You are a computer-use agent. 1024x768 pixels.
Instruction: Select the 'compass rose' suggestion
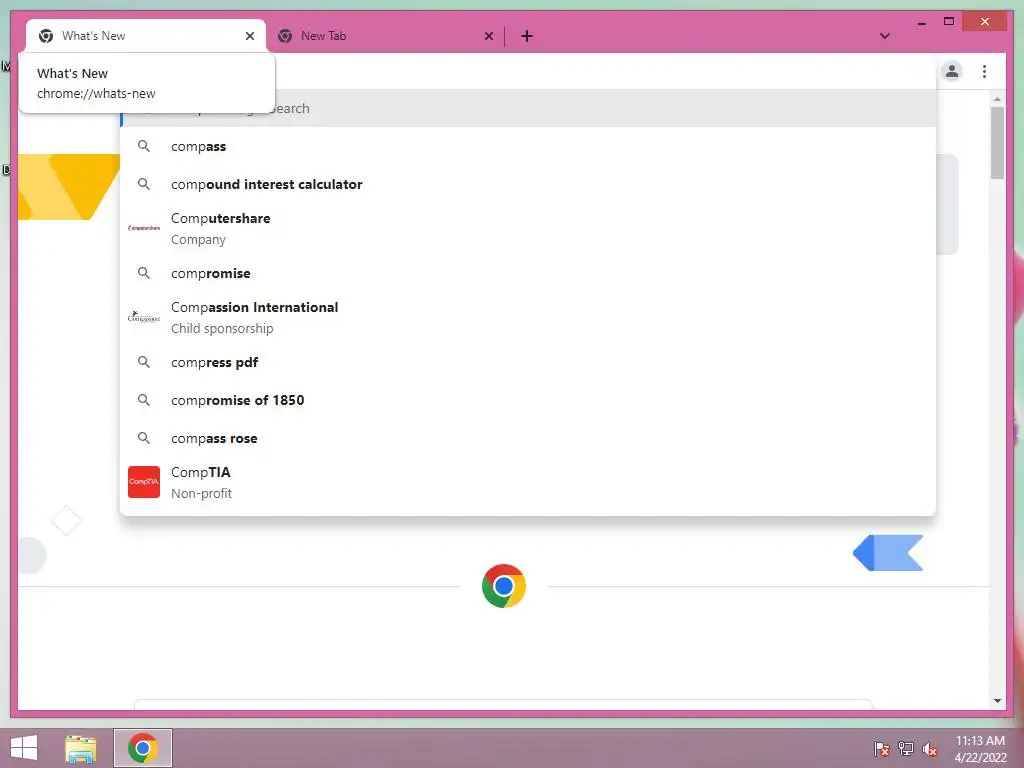click(x=528, y=438)
